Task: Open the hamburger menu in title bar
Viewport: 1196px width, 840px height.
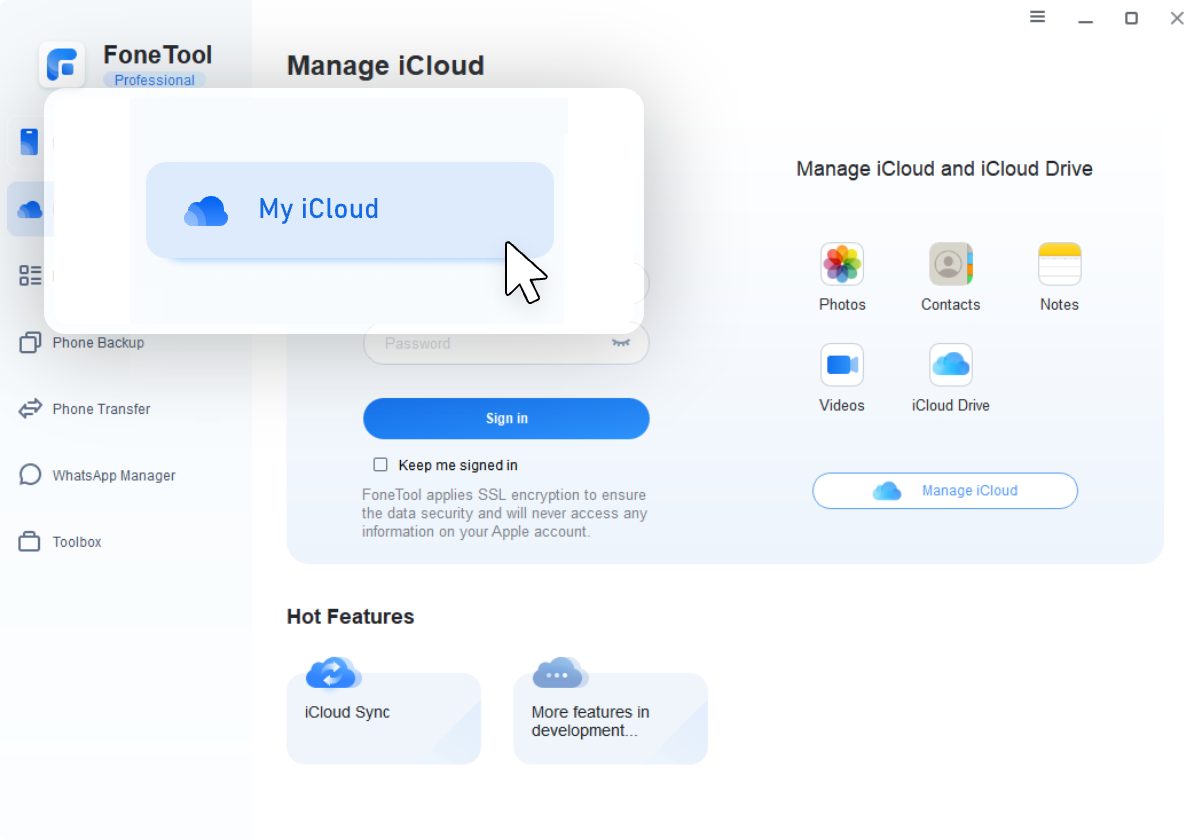Action: pos(1038,17)
